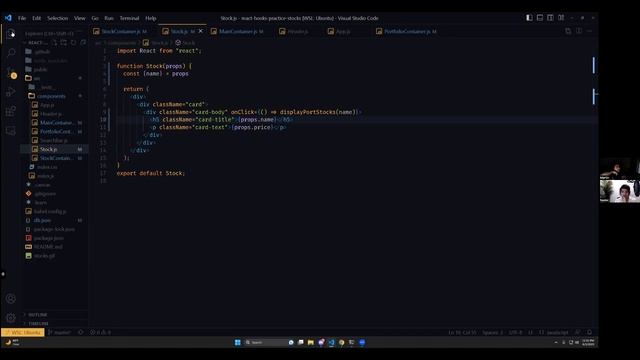Open the Go menu
The image size is (640, 360).
click(95, 18)
